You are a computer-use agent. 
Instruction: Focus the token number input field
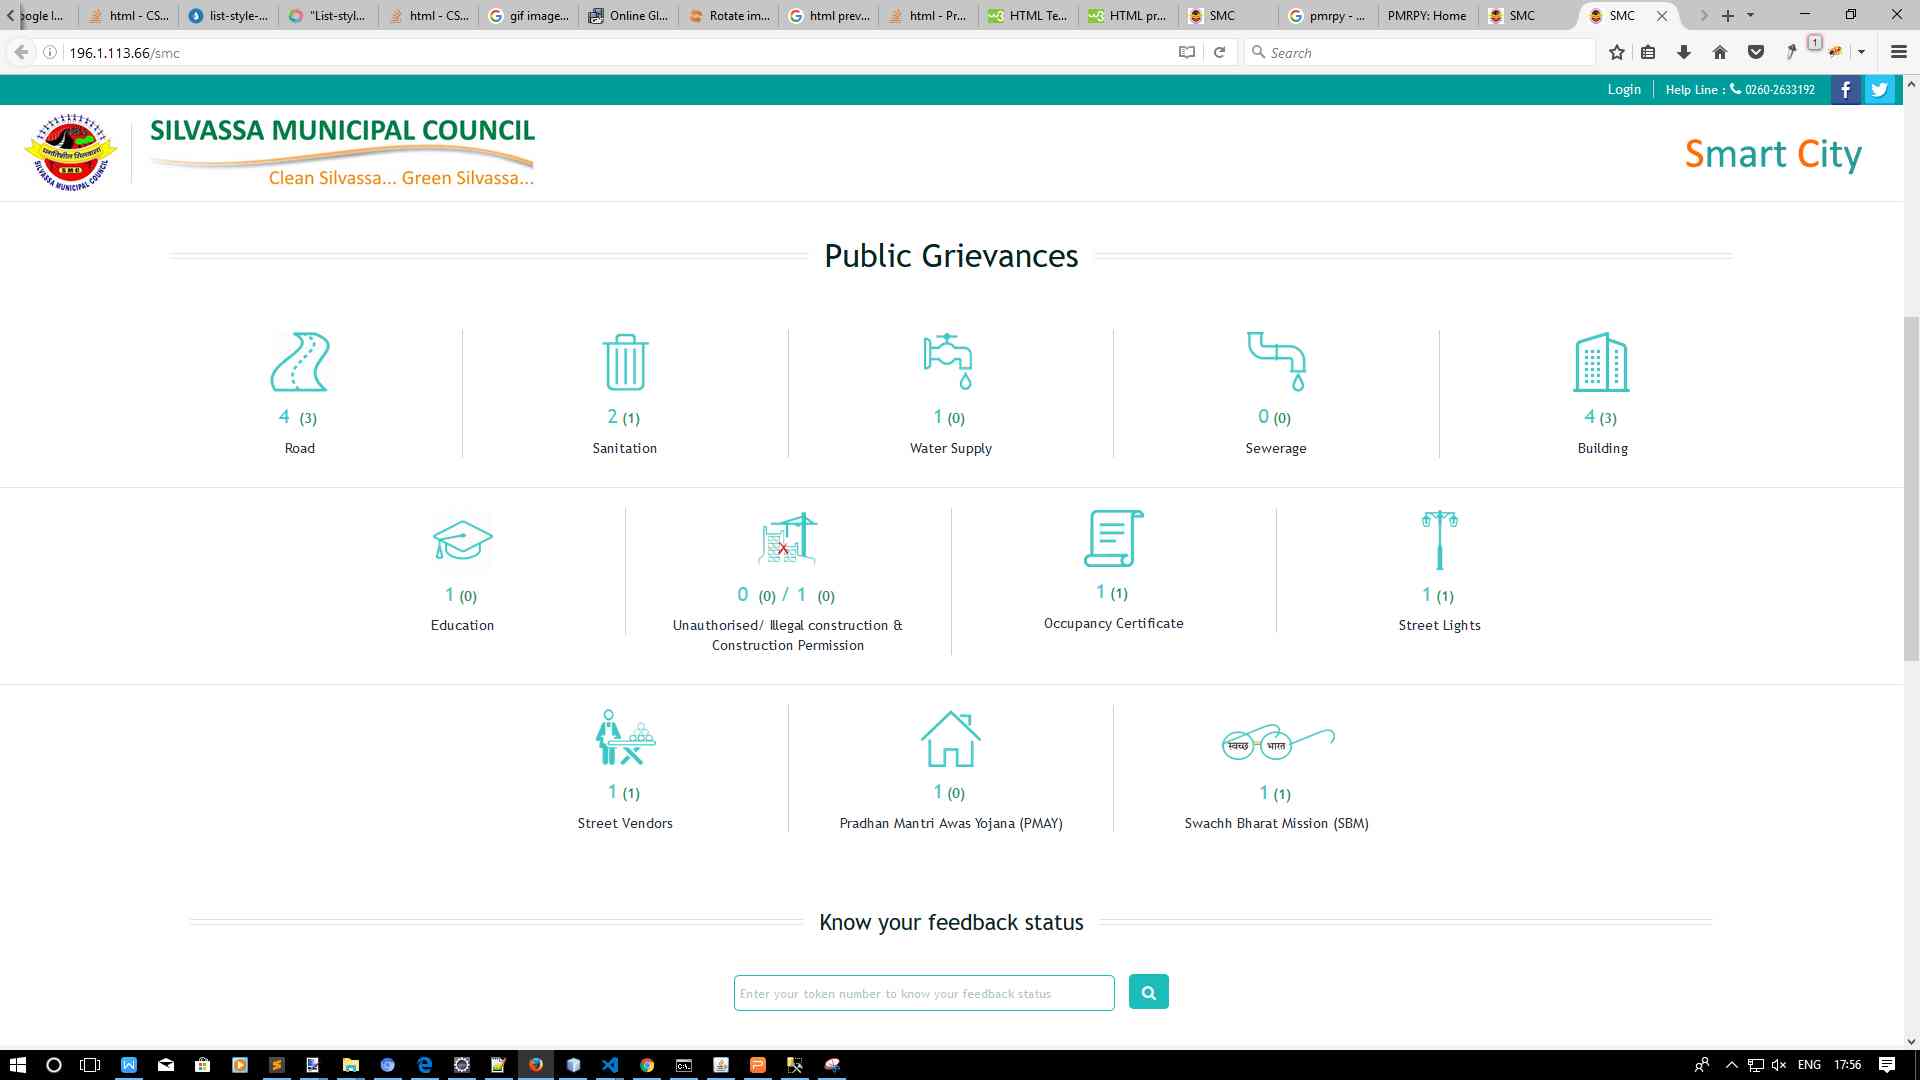point(923,993)
